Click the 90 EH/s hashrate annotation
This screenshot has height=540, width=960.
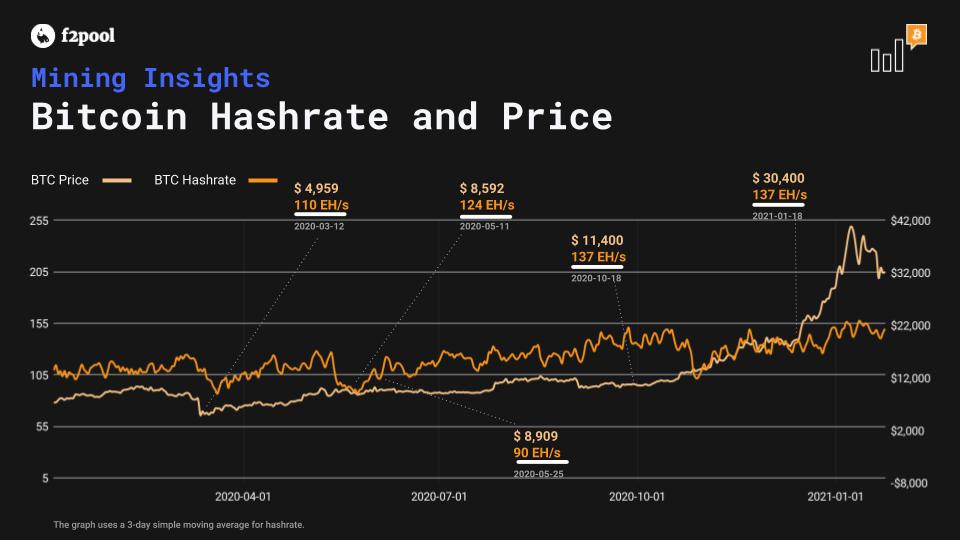(x=537, y=453)
